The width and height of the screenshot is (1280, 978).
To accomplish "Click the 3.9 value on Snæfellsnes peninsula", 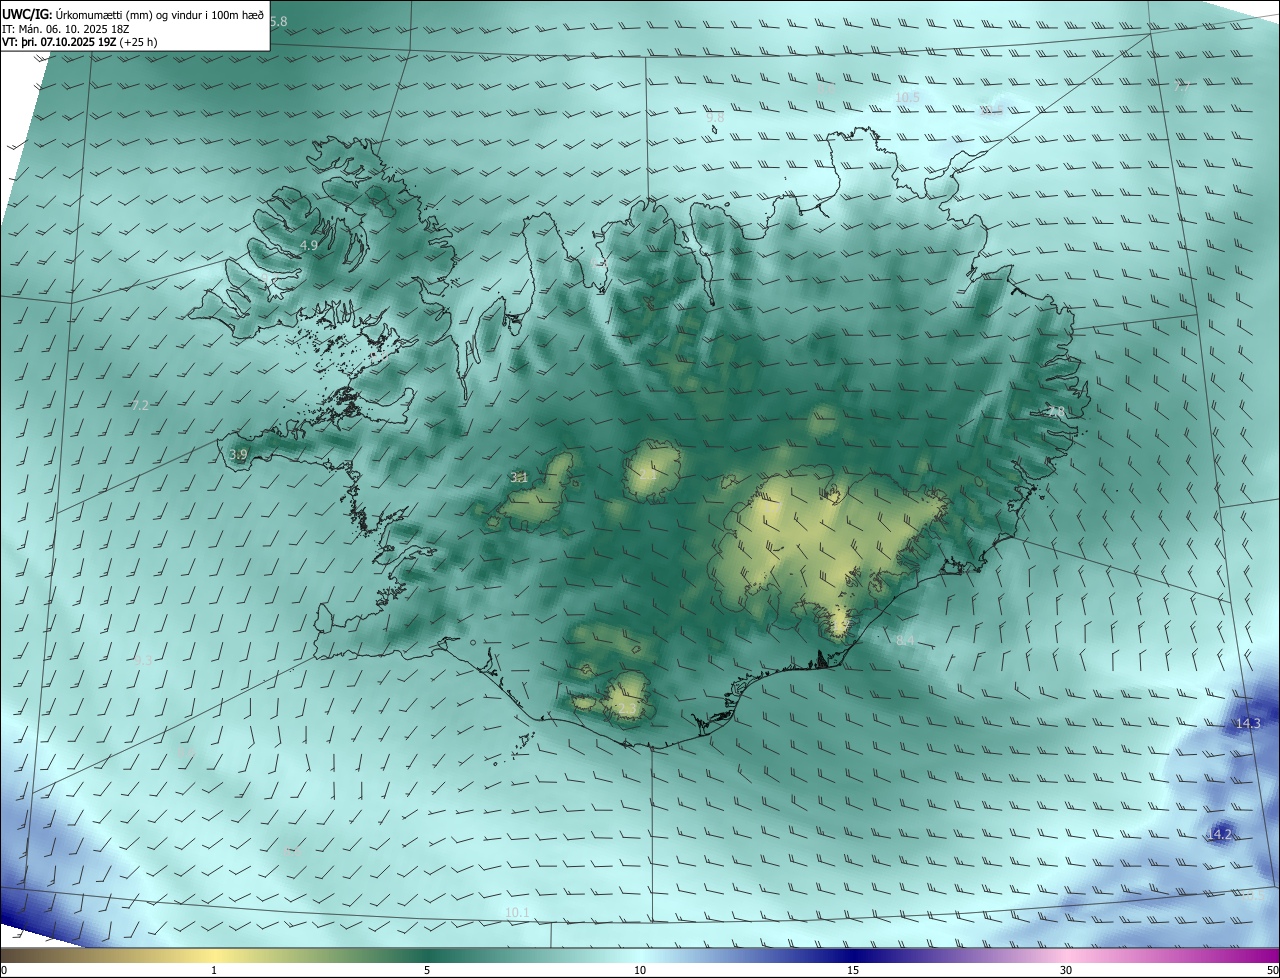I will [238, 455].
